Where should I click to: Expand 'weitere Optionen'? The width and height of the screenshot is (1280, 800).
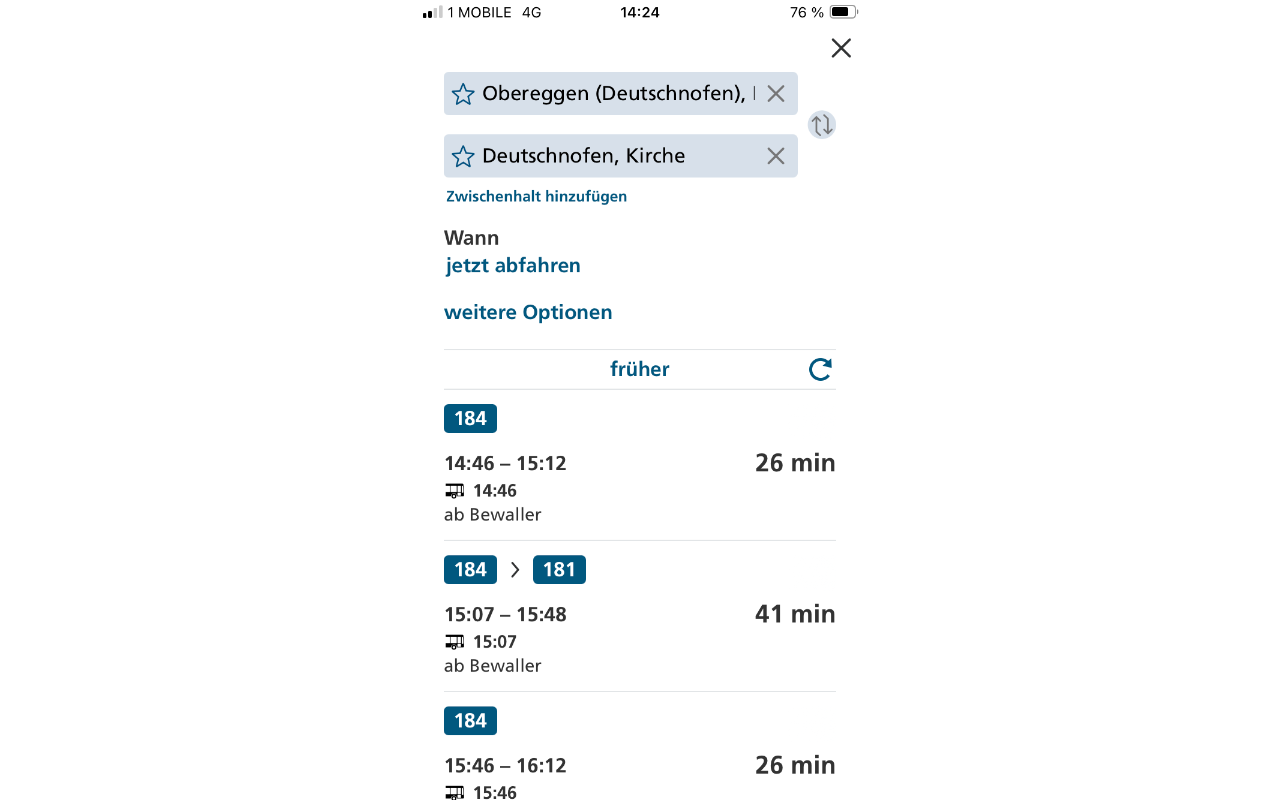[528, 312]
